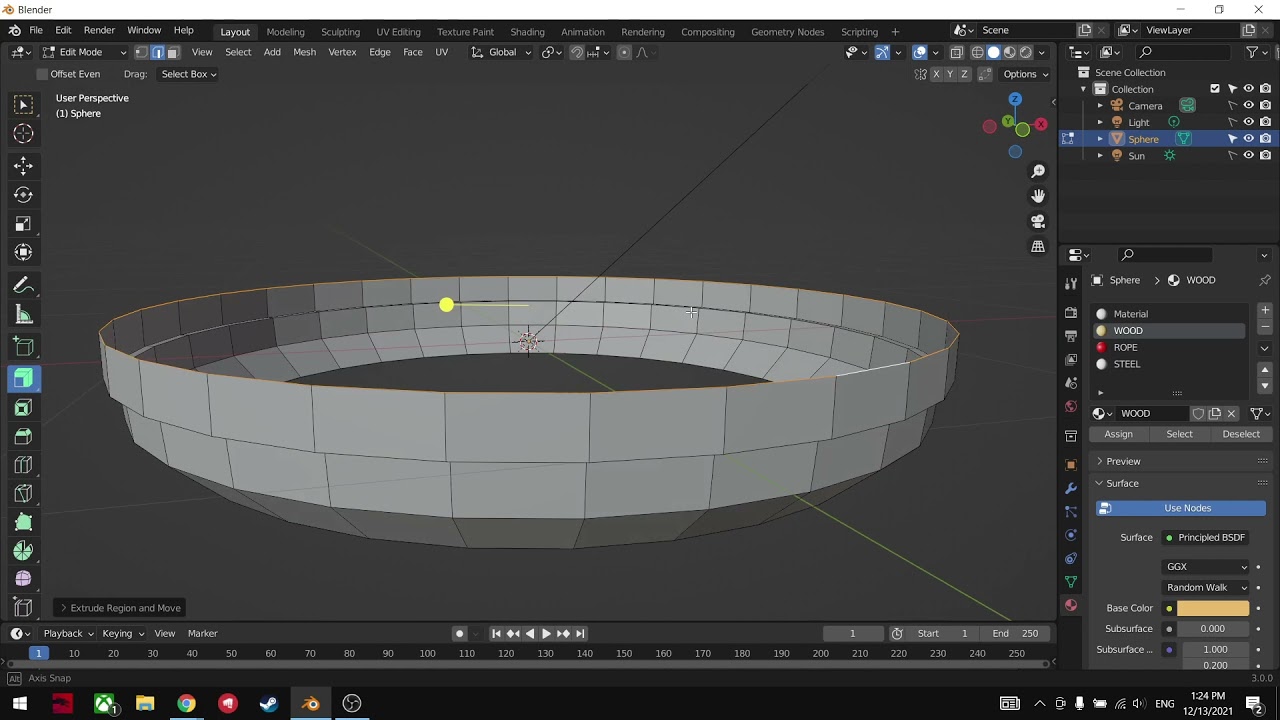Click the Assign material button
1280x720 pixels.
coord(1119,434)
